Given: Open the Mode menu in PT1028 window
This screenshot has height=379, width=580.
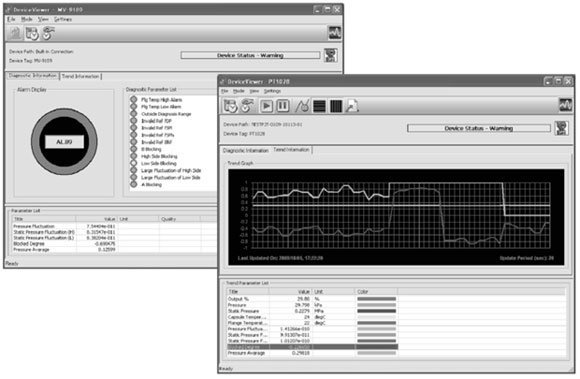Looking at the screenshot, I should [239, 91].
